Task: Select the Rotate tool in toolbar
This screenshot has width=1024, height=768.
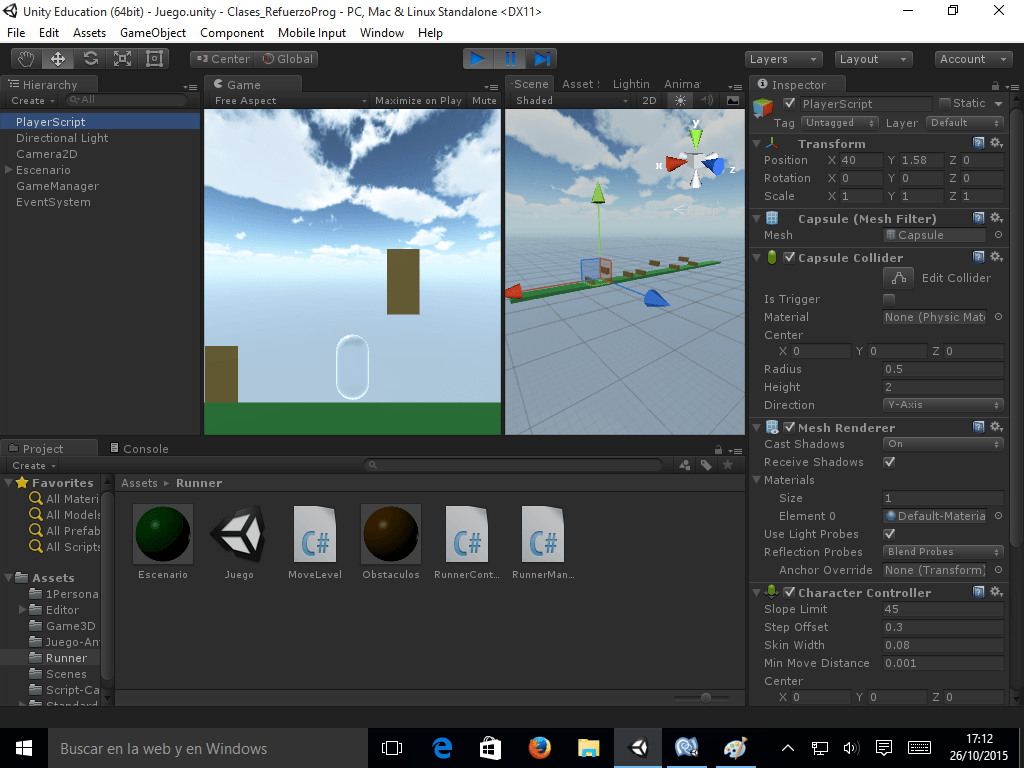Action: 90,59
